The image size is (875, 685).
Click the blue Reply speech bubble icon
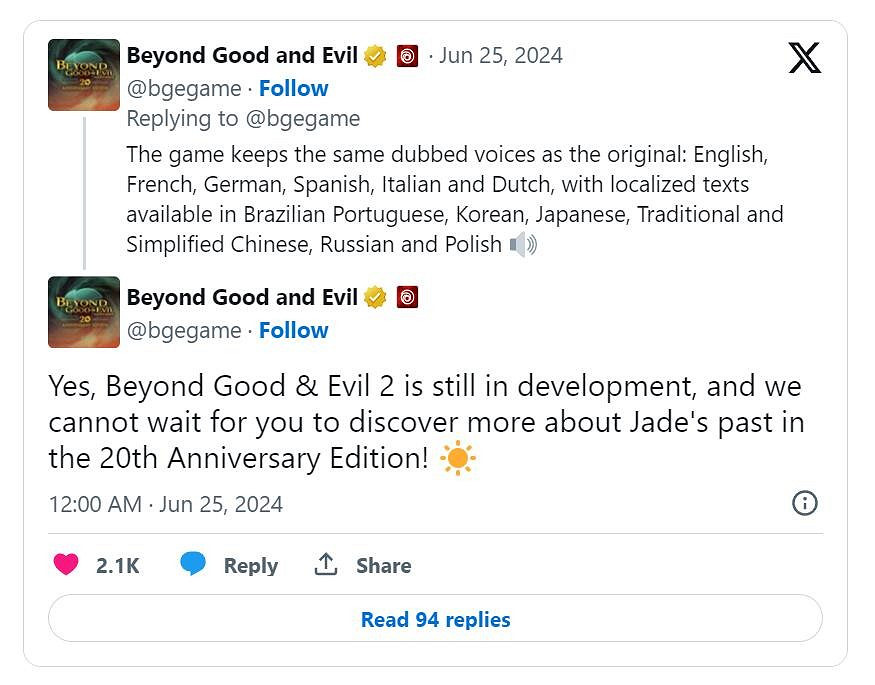pos(193,565)
